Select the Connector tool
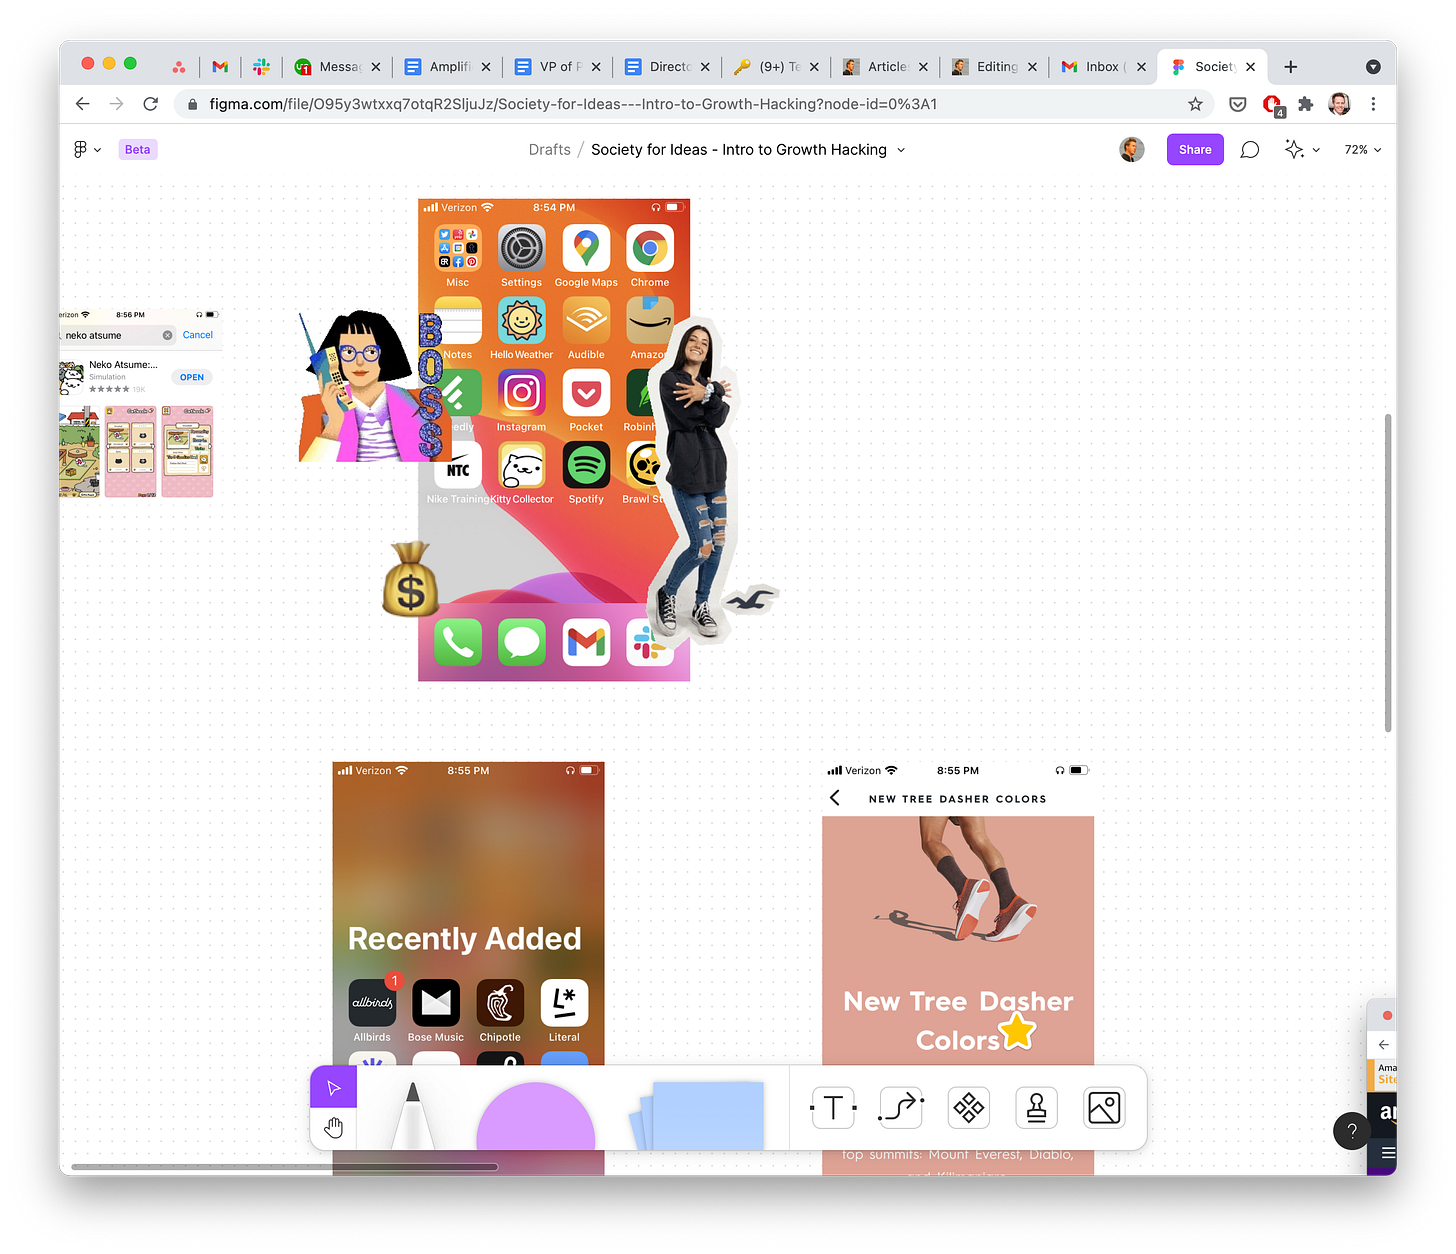 point(900,1108)
